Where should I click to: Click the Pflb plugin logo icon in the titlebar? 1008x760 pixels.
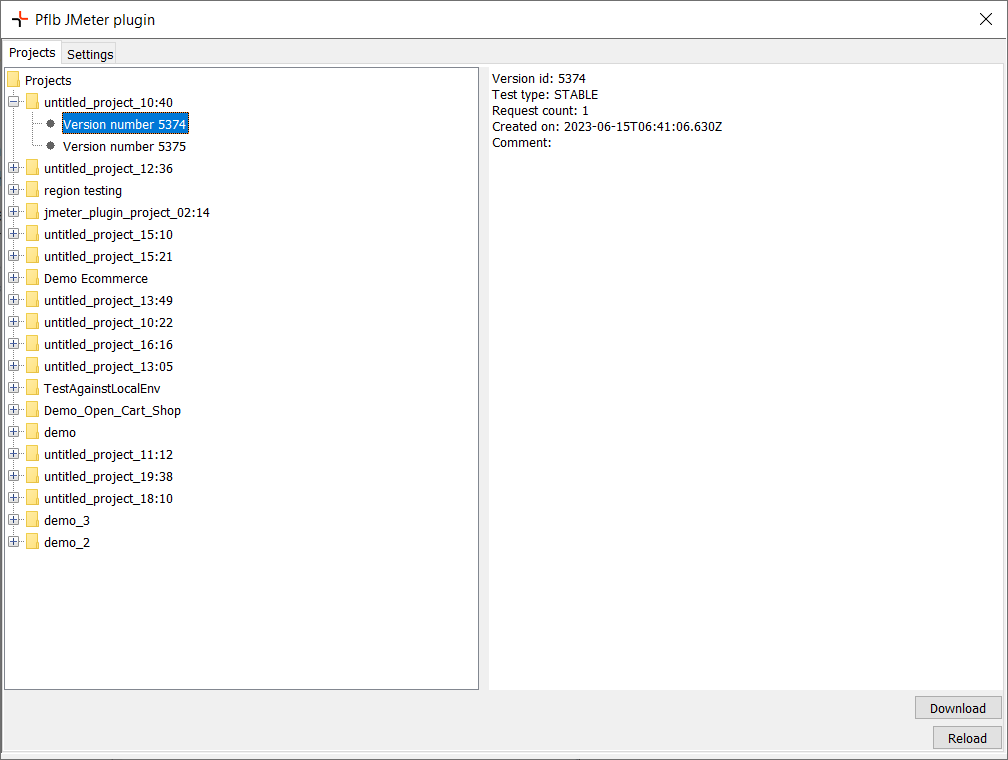coord(21,19)
